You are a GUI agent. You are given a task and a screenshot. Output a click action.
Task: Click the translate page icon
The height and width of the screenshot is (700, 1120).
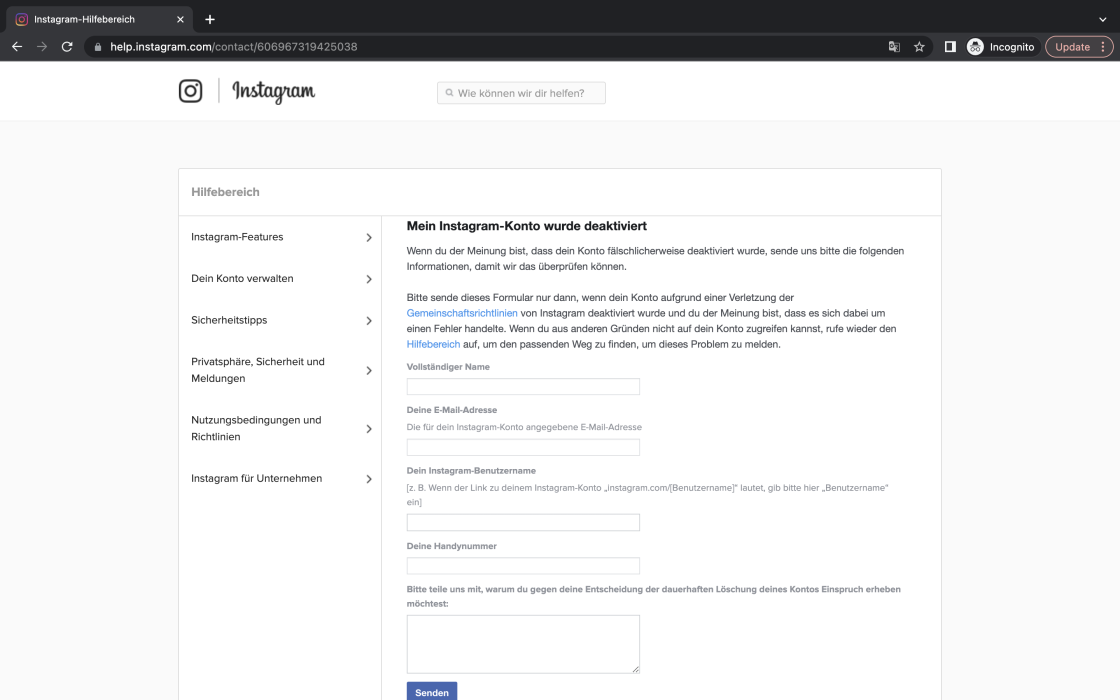(x=894, y=47)
